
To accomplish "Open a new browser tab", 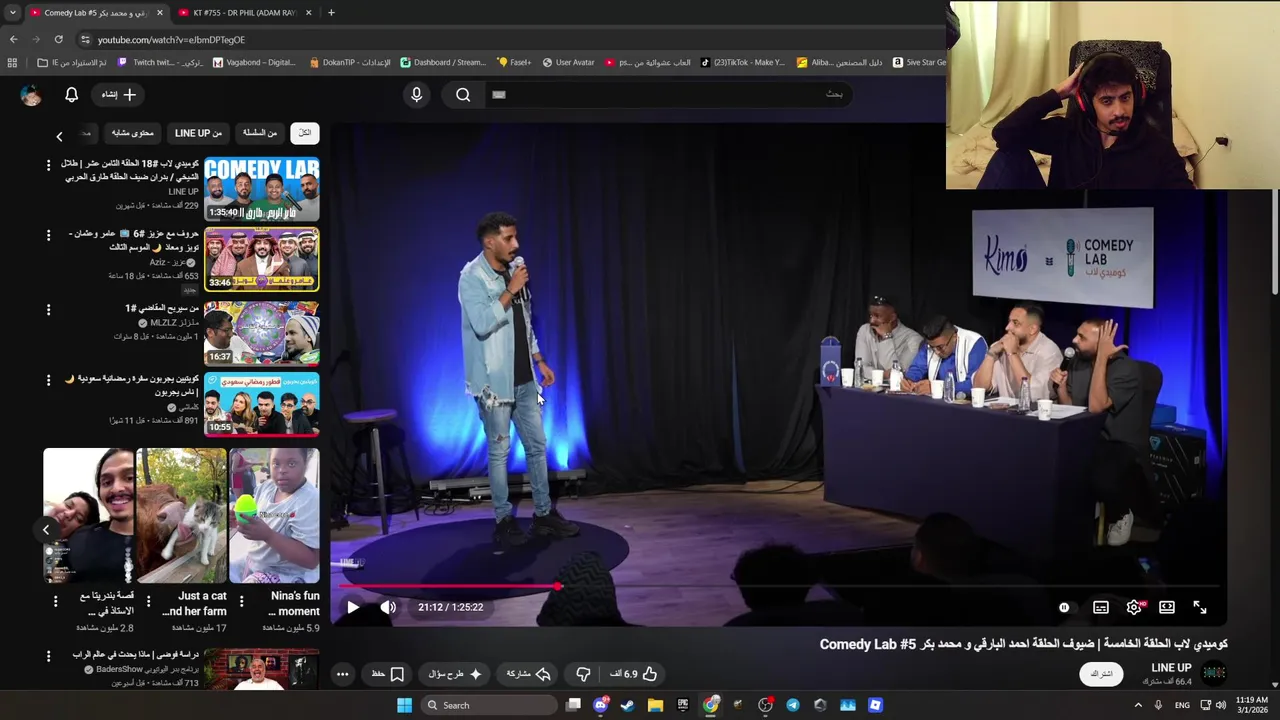I will click(331, 13).
